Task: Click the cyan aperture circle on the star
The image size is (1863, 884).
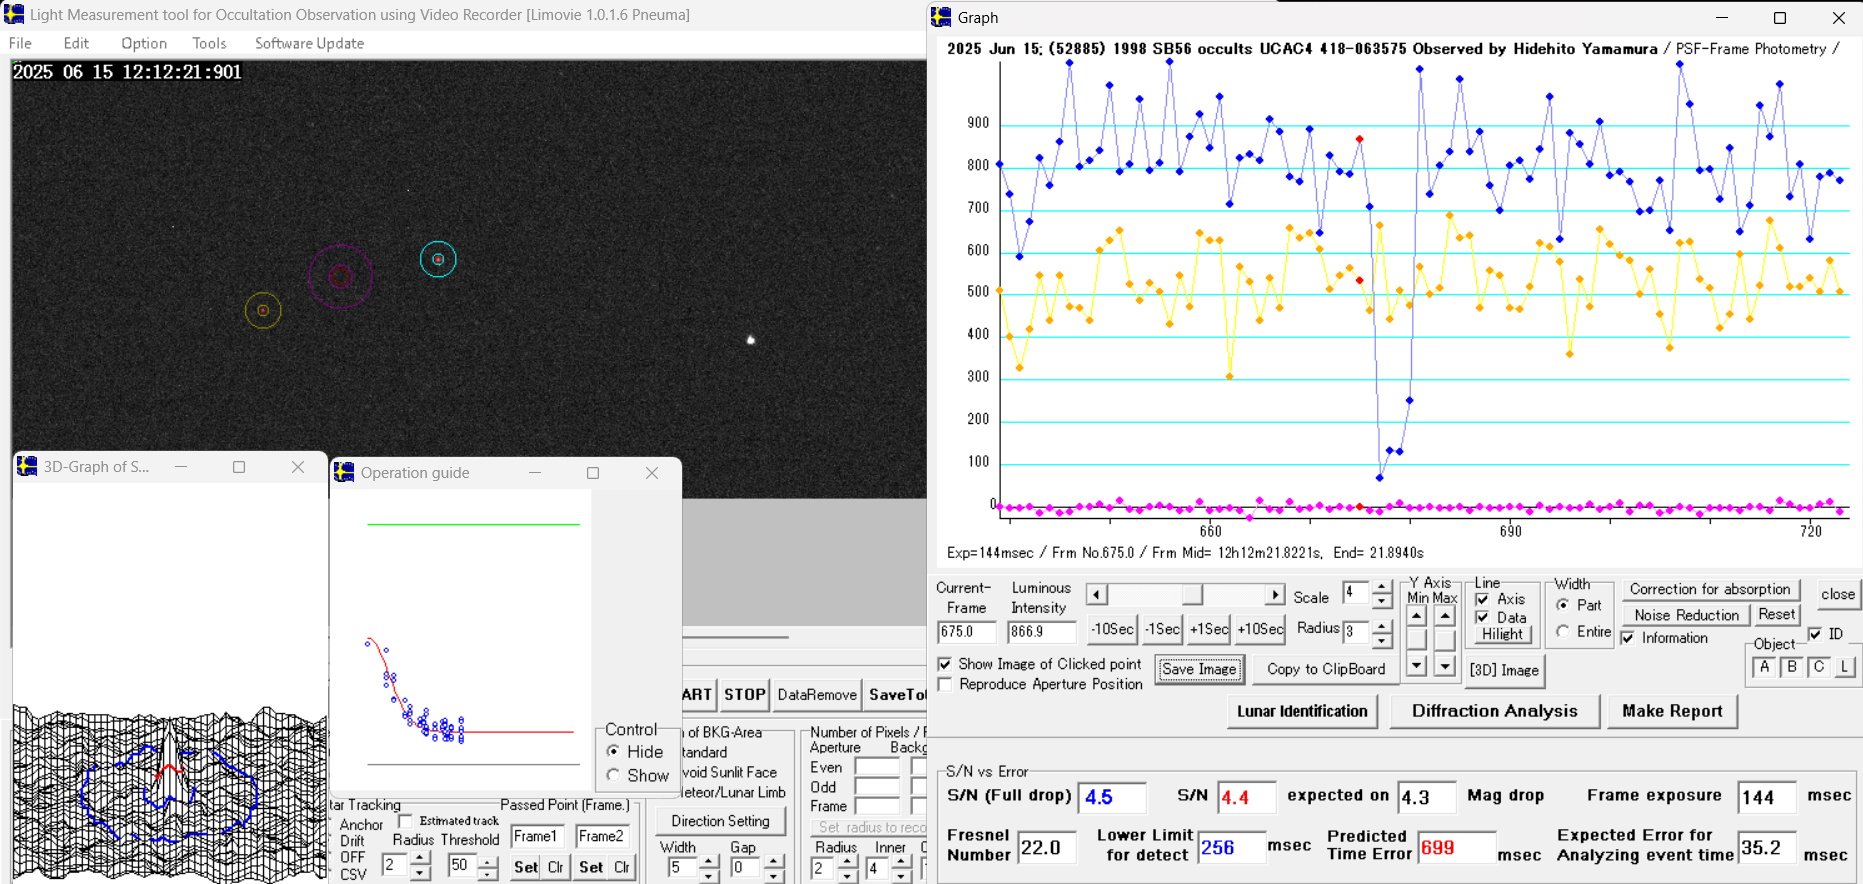Action: [x=438, y=260]
